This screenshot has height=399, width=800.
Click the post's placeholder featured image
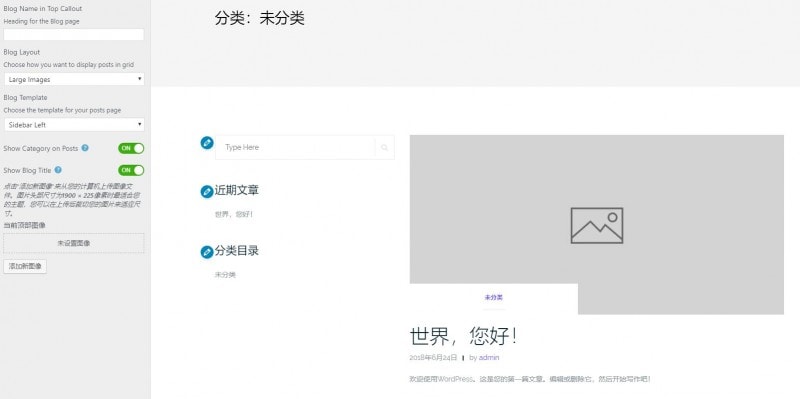(596, 225)
